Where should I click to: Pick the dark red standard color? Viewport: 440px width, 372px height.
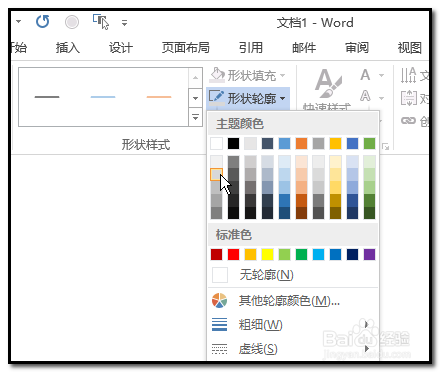[216, 255]
